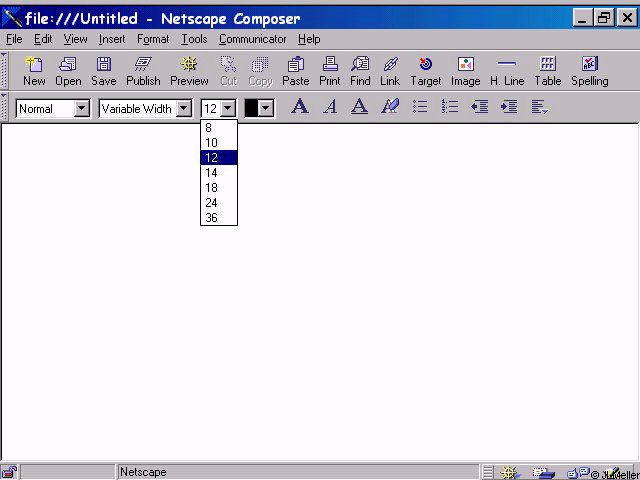Save the page with Save icon

104,71
